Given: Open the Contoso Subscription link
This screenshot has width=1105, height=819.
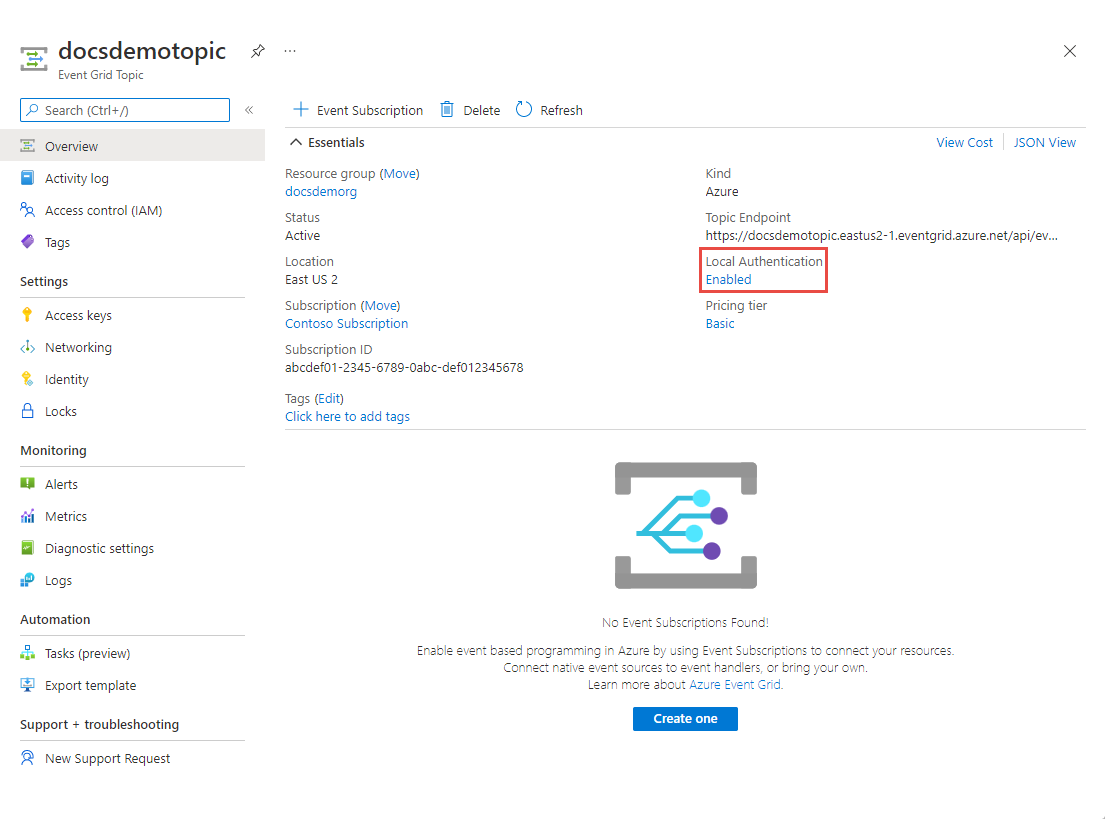Looking at the screenshot, I should pyautogui.click(x=346, y=324).
